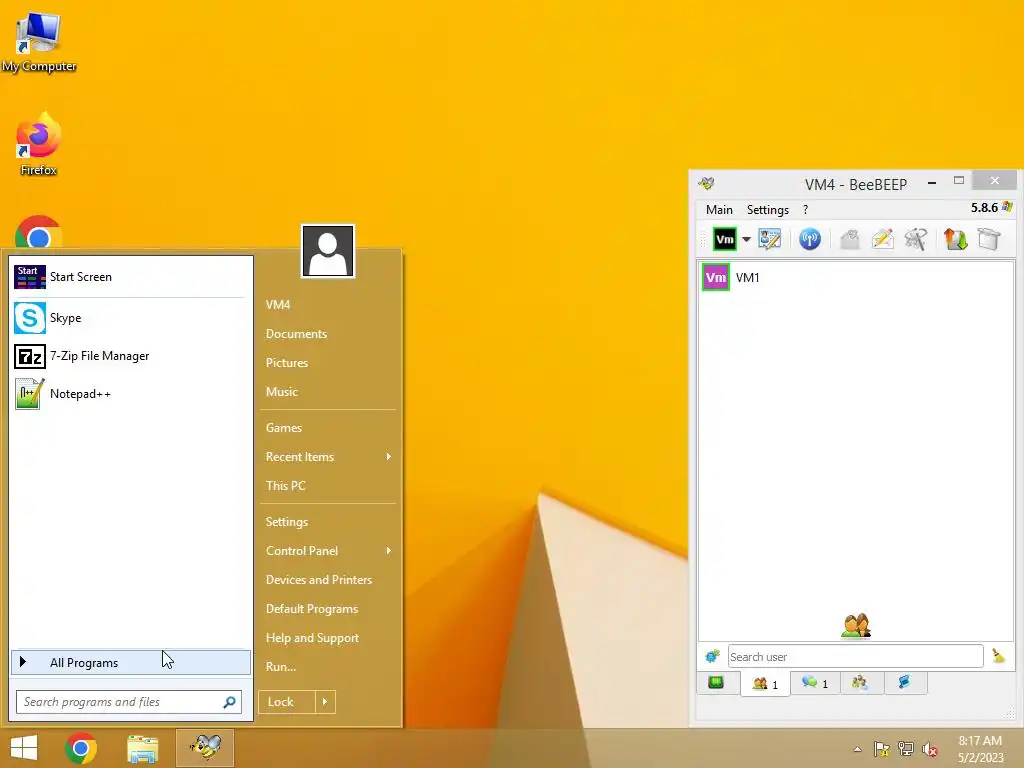Click the Action Center flag tray icon

pyautogui.click(x=882, y=749)
